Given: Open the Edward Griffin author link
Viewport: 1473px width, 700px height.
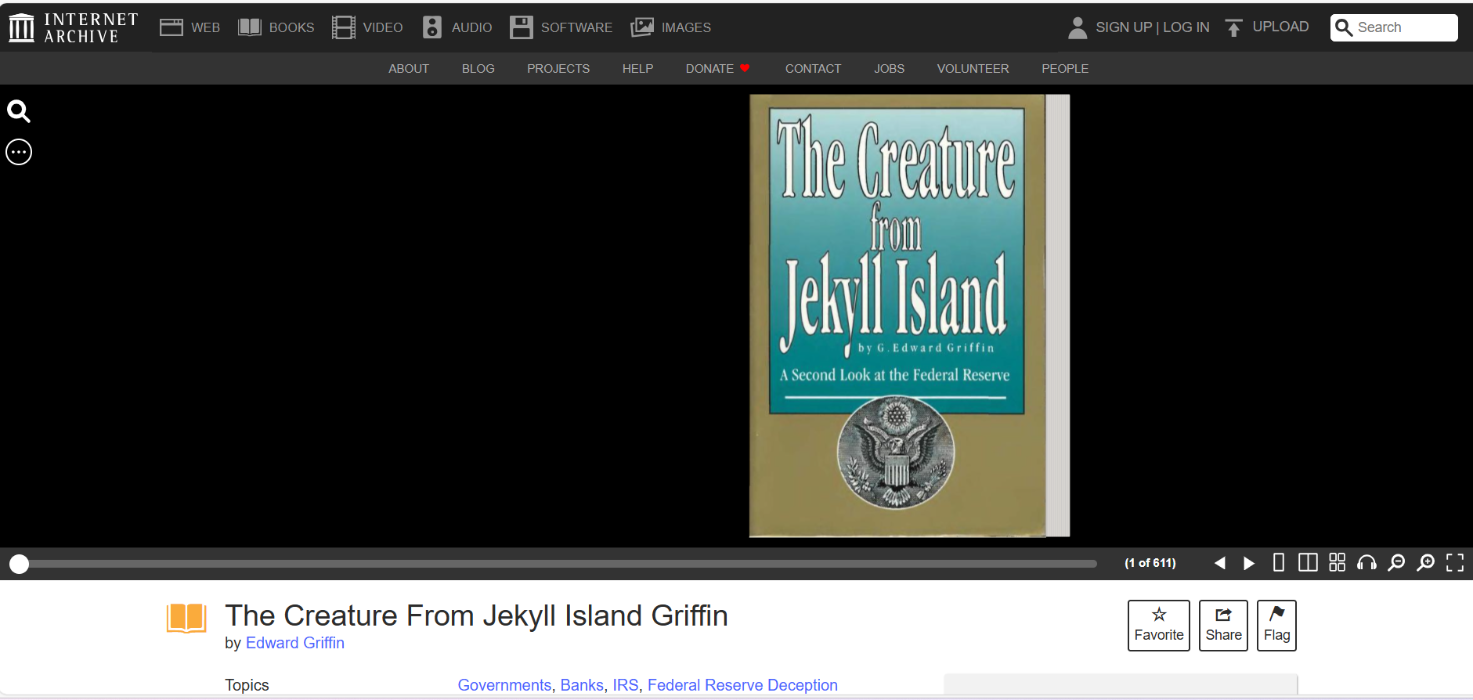Looking at the screenshot, I should coord(295,643).
